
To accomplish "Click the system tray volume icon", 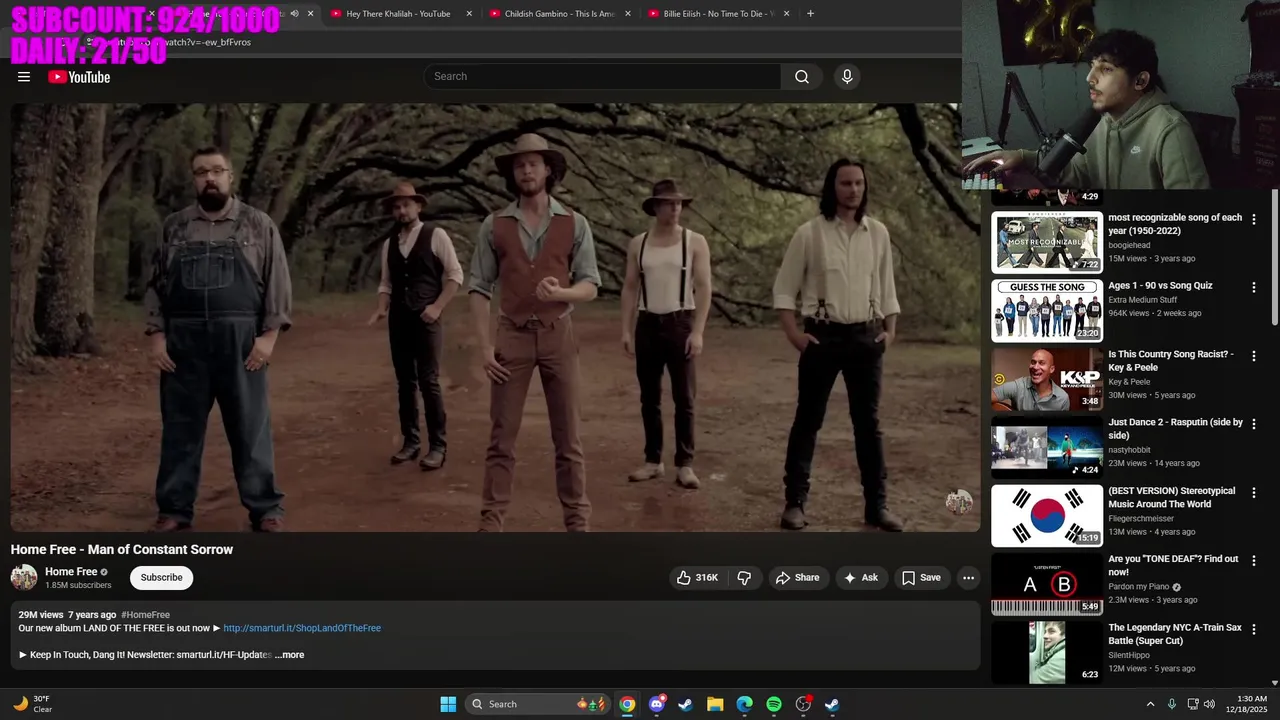I will (1210, 704).
